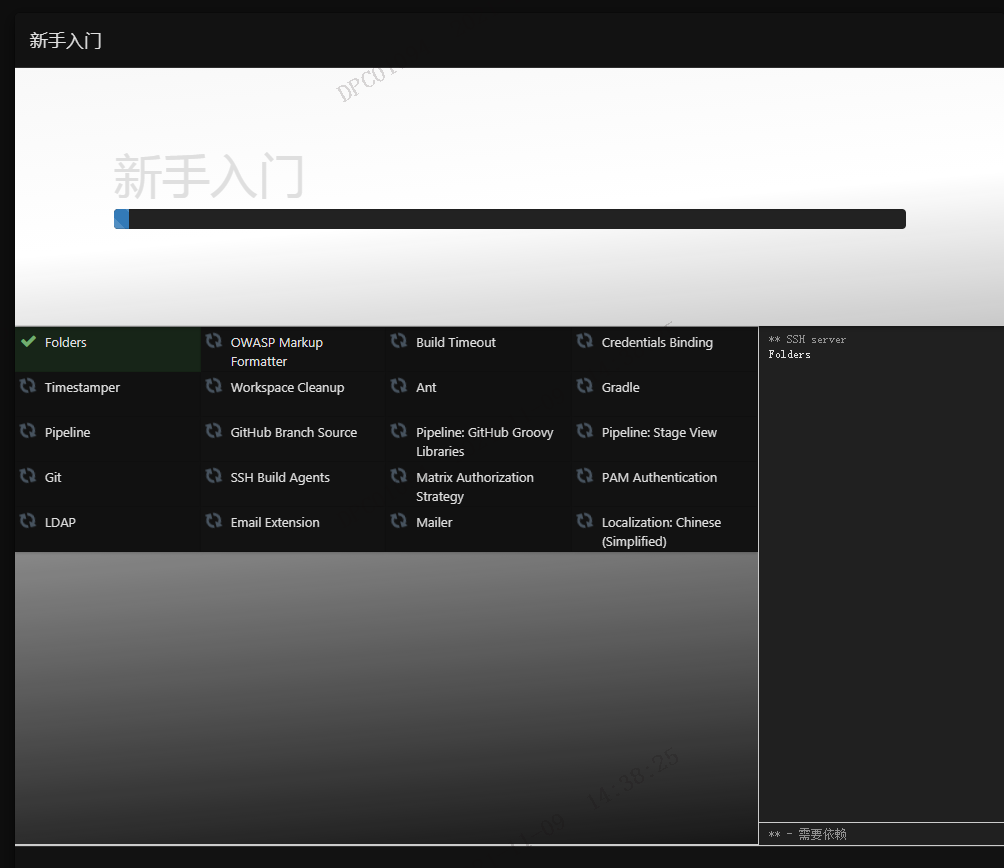This screenshot has width=1004, height=868.
Task: Click the pending icon beside Build Timeout
Action: pos(399,341)
